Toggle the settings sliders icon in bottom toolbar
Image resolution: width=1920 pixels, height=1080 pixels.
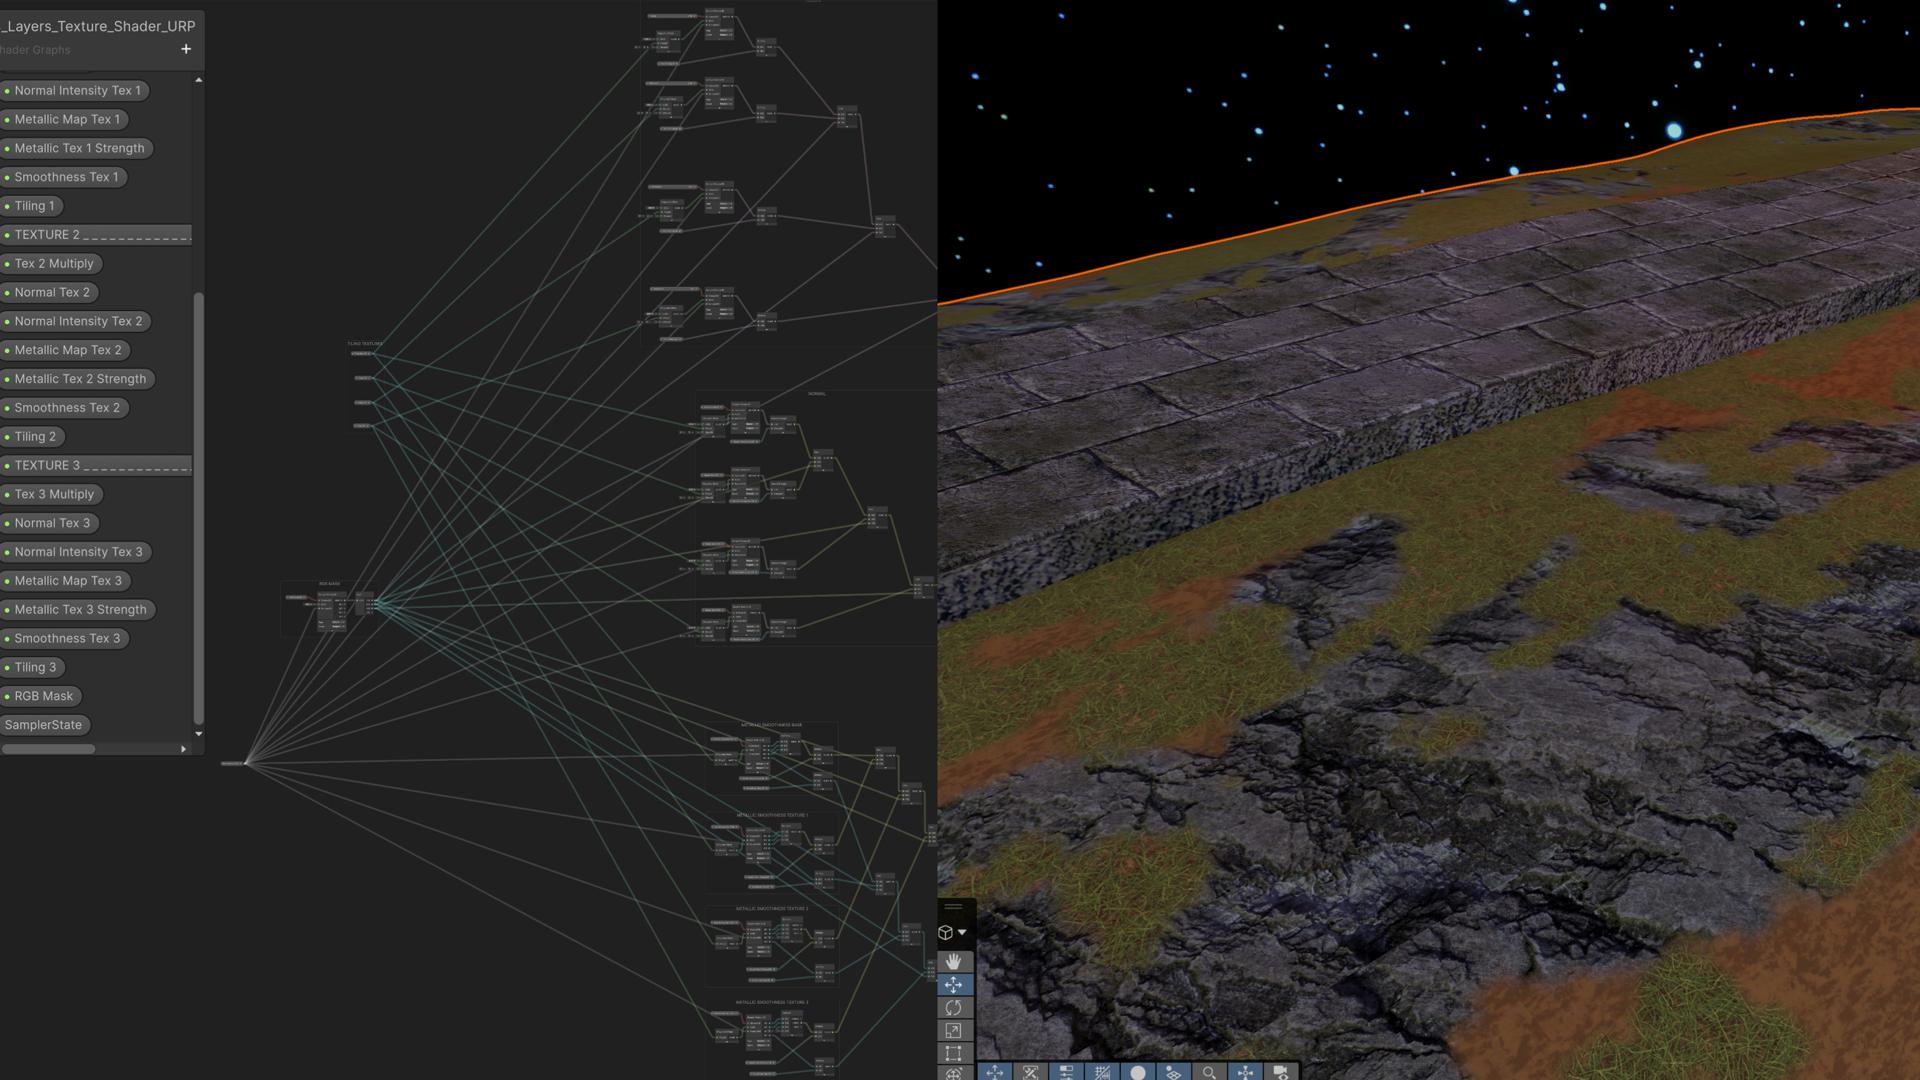(1066, 1072)
